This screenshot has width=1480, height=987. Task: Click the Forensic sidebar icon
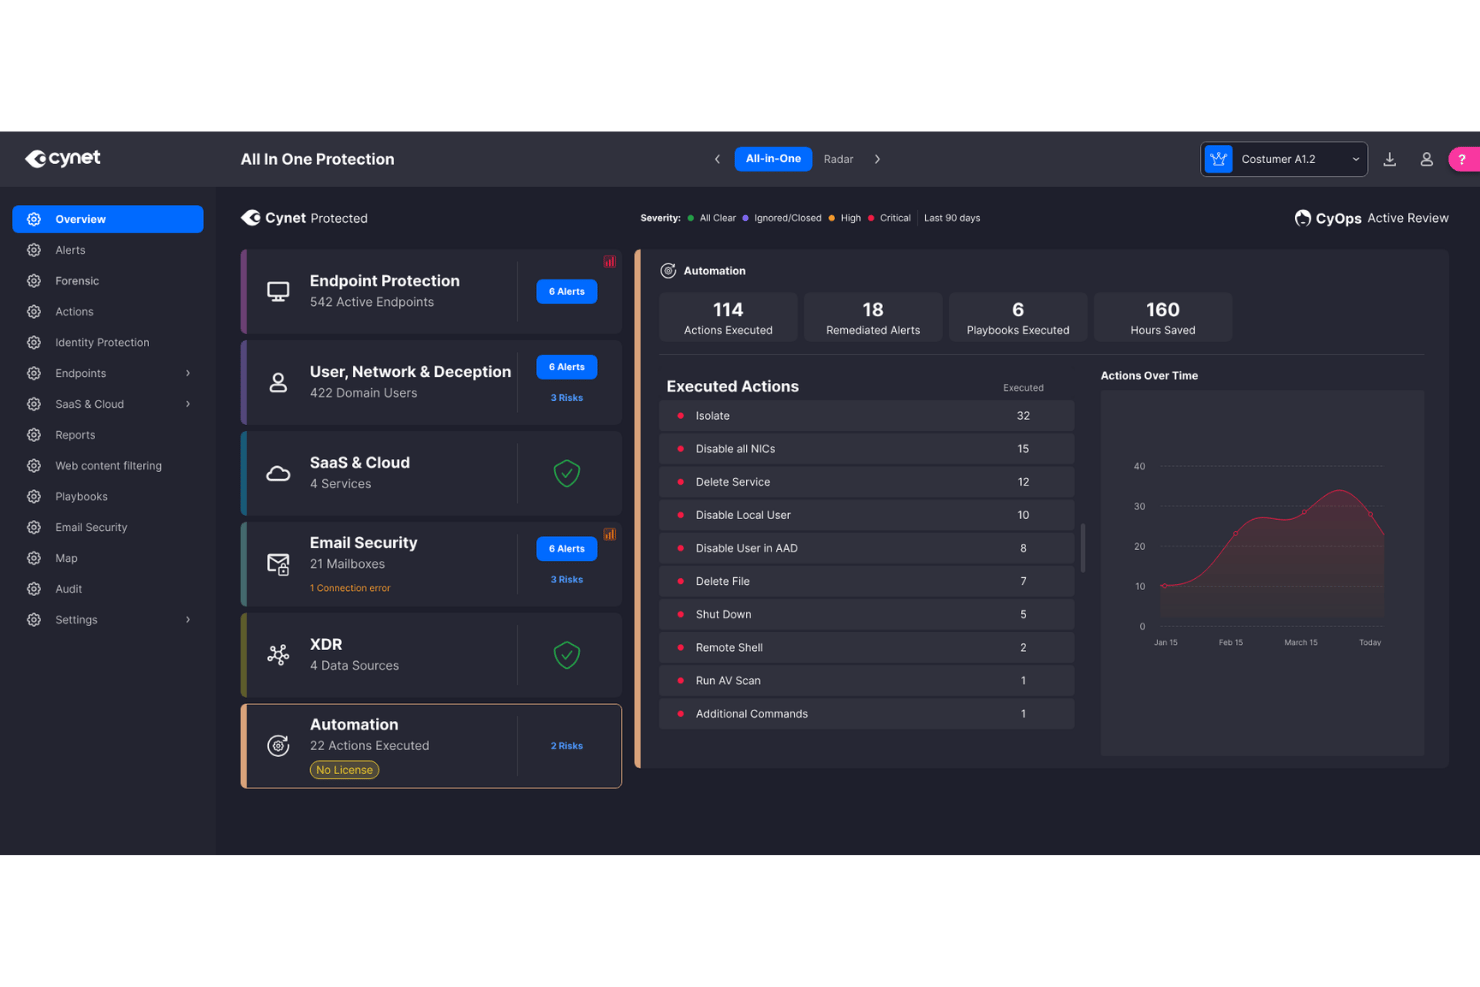(x=34, y=281)
